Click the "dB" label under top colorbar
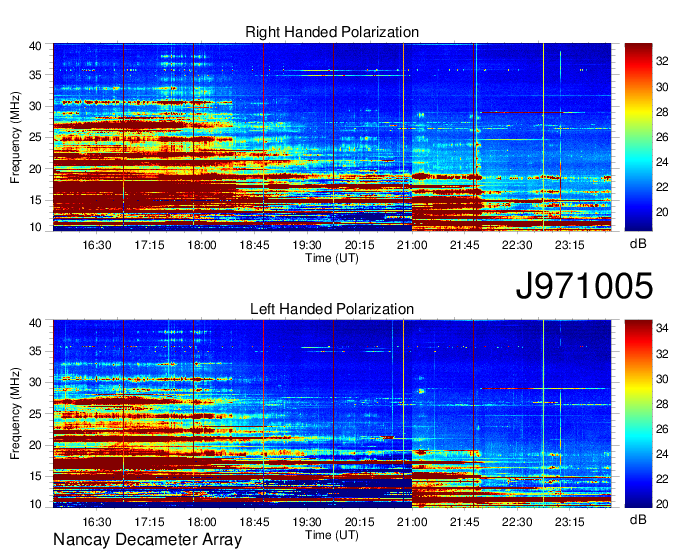Screen dimensions: 680x552 click(x=638, y=244)
